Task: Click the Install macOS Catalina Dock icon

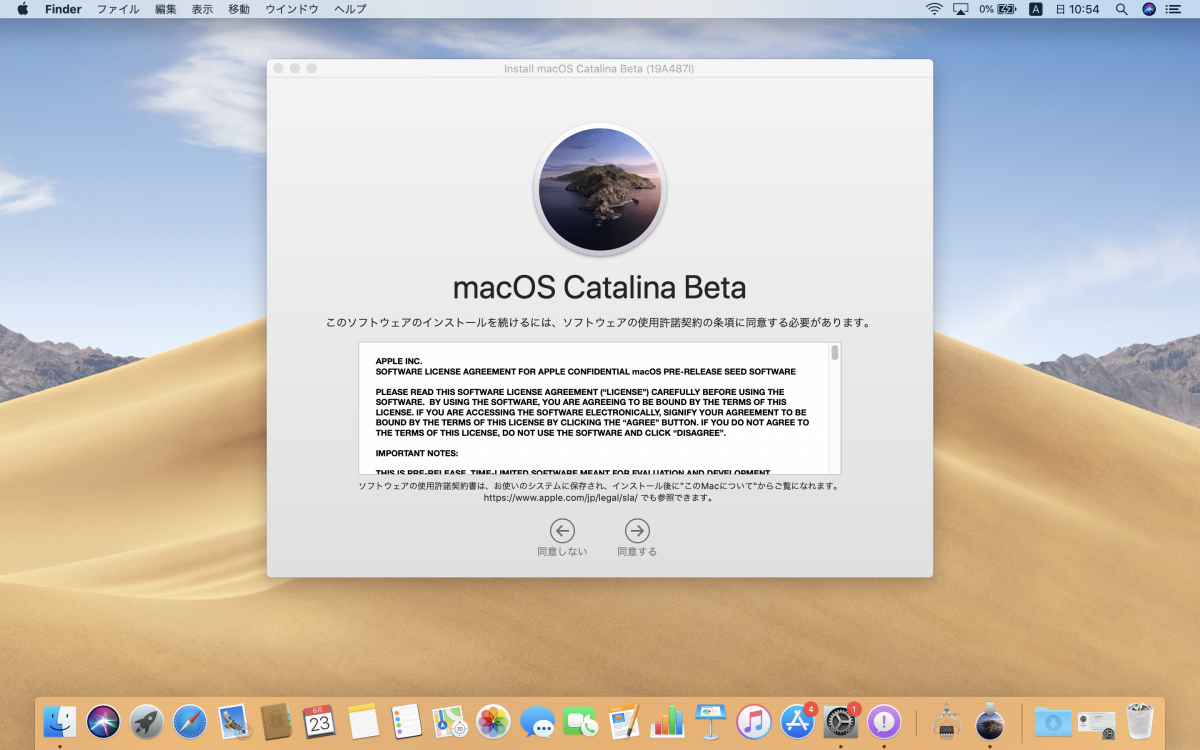Action: (x=989, y=721)
